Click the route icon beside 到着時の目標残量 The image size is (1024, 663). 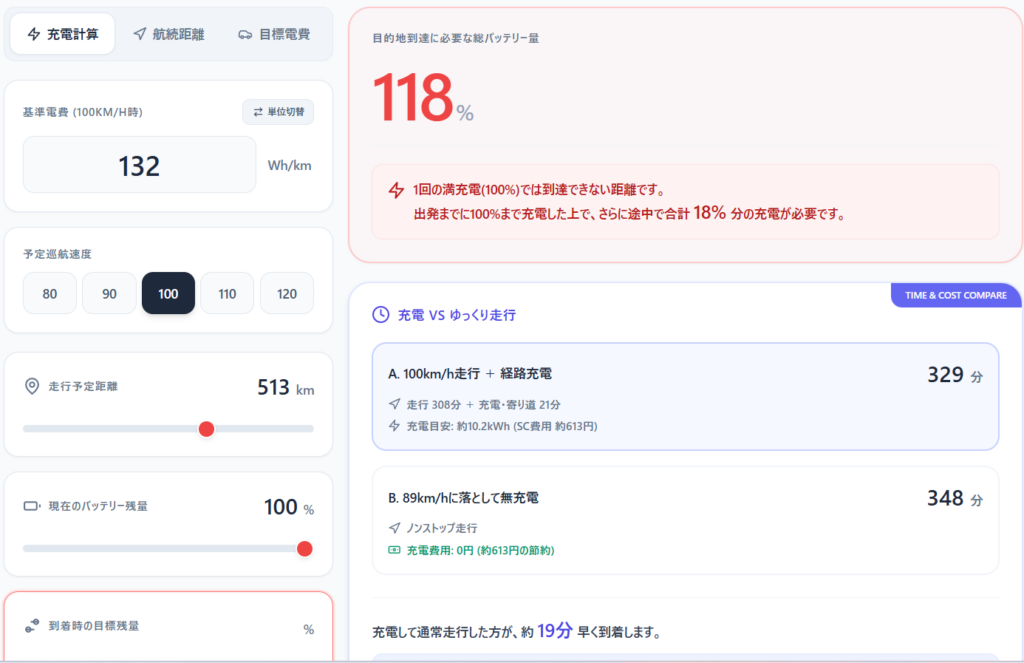pos(32,626)
